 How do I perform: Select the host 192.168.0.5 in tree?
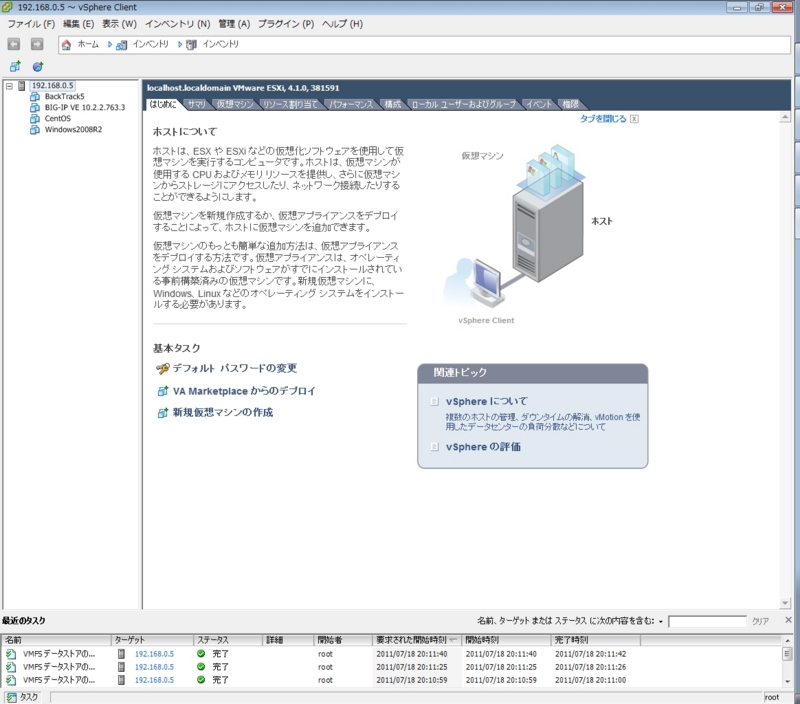pyautogui.click(x=53, y=85)
